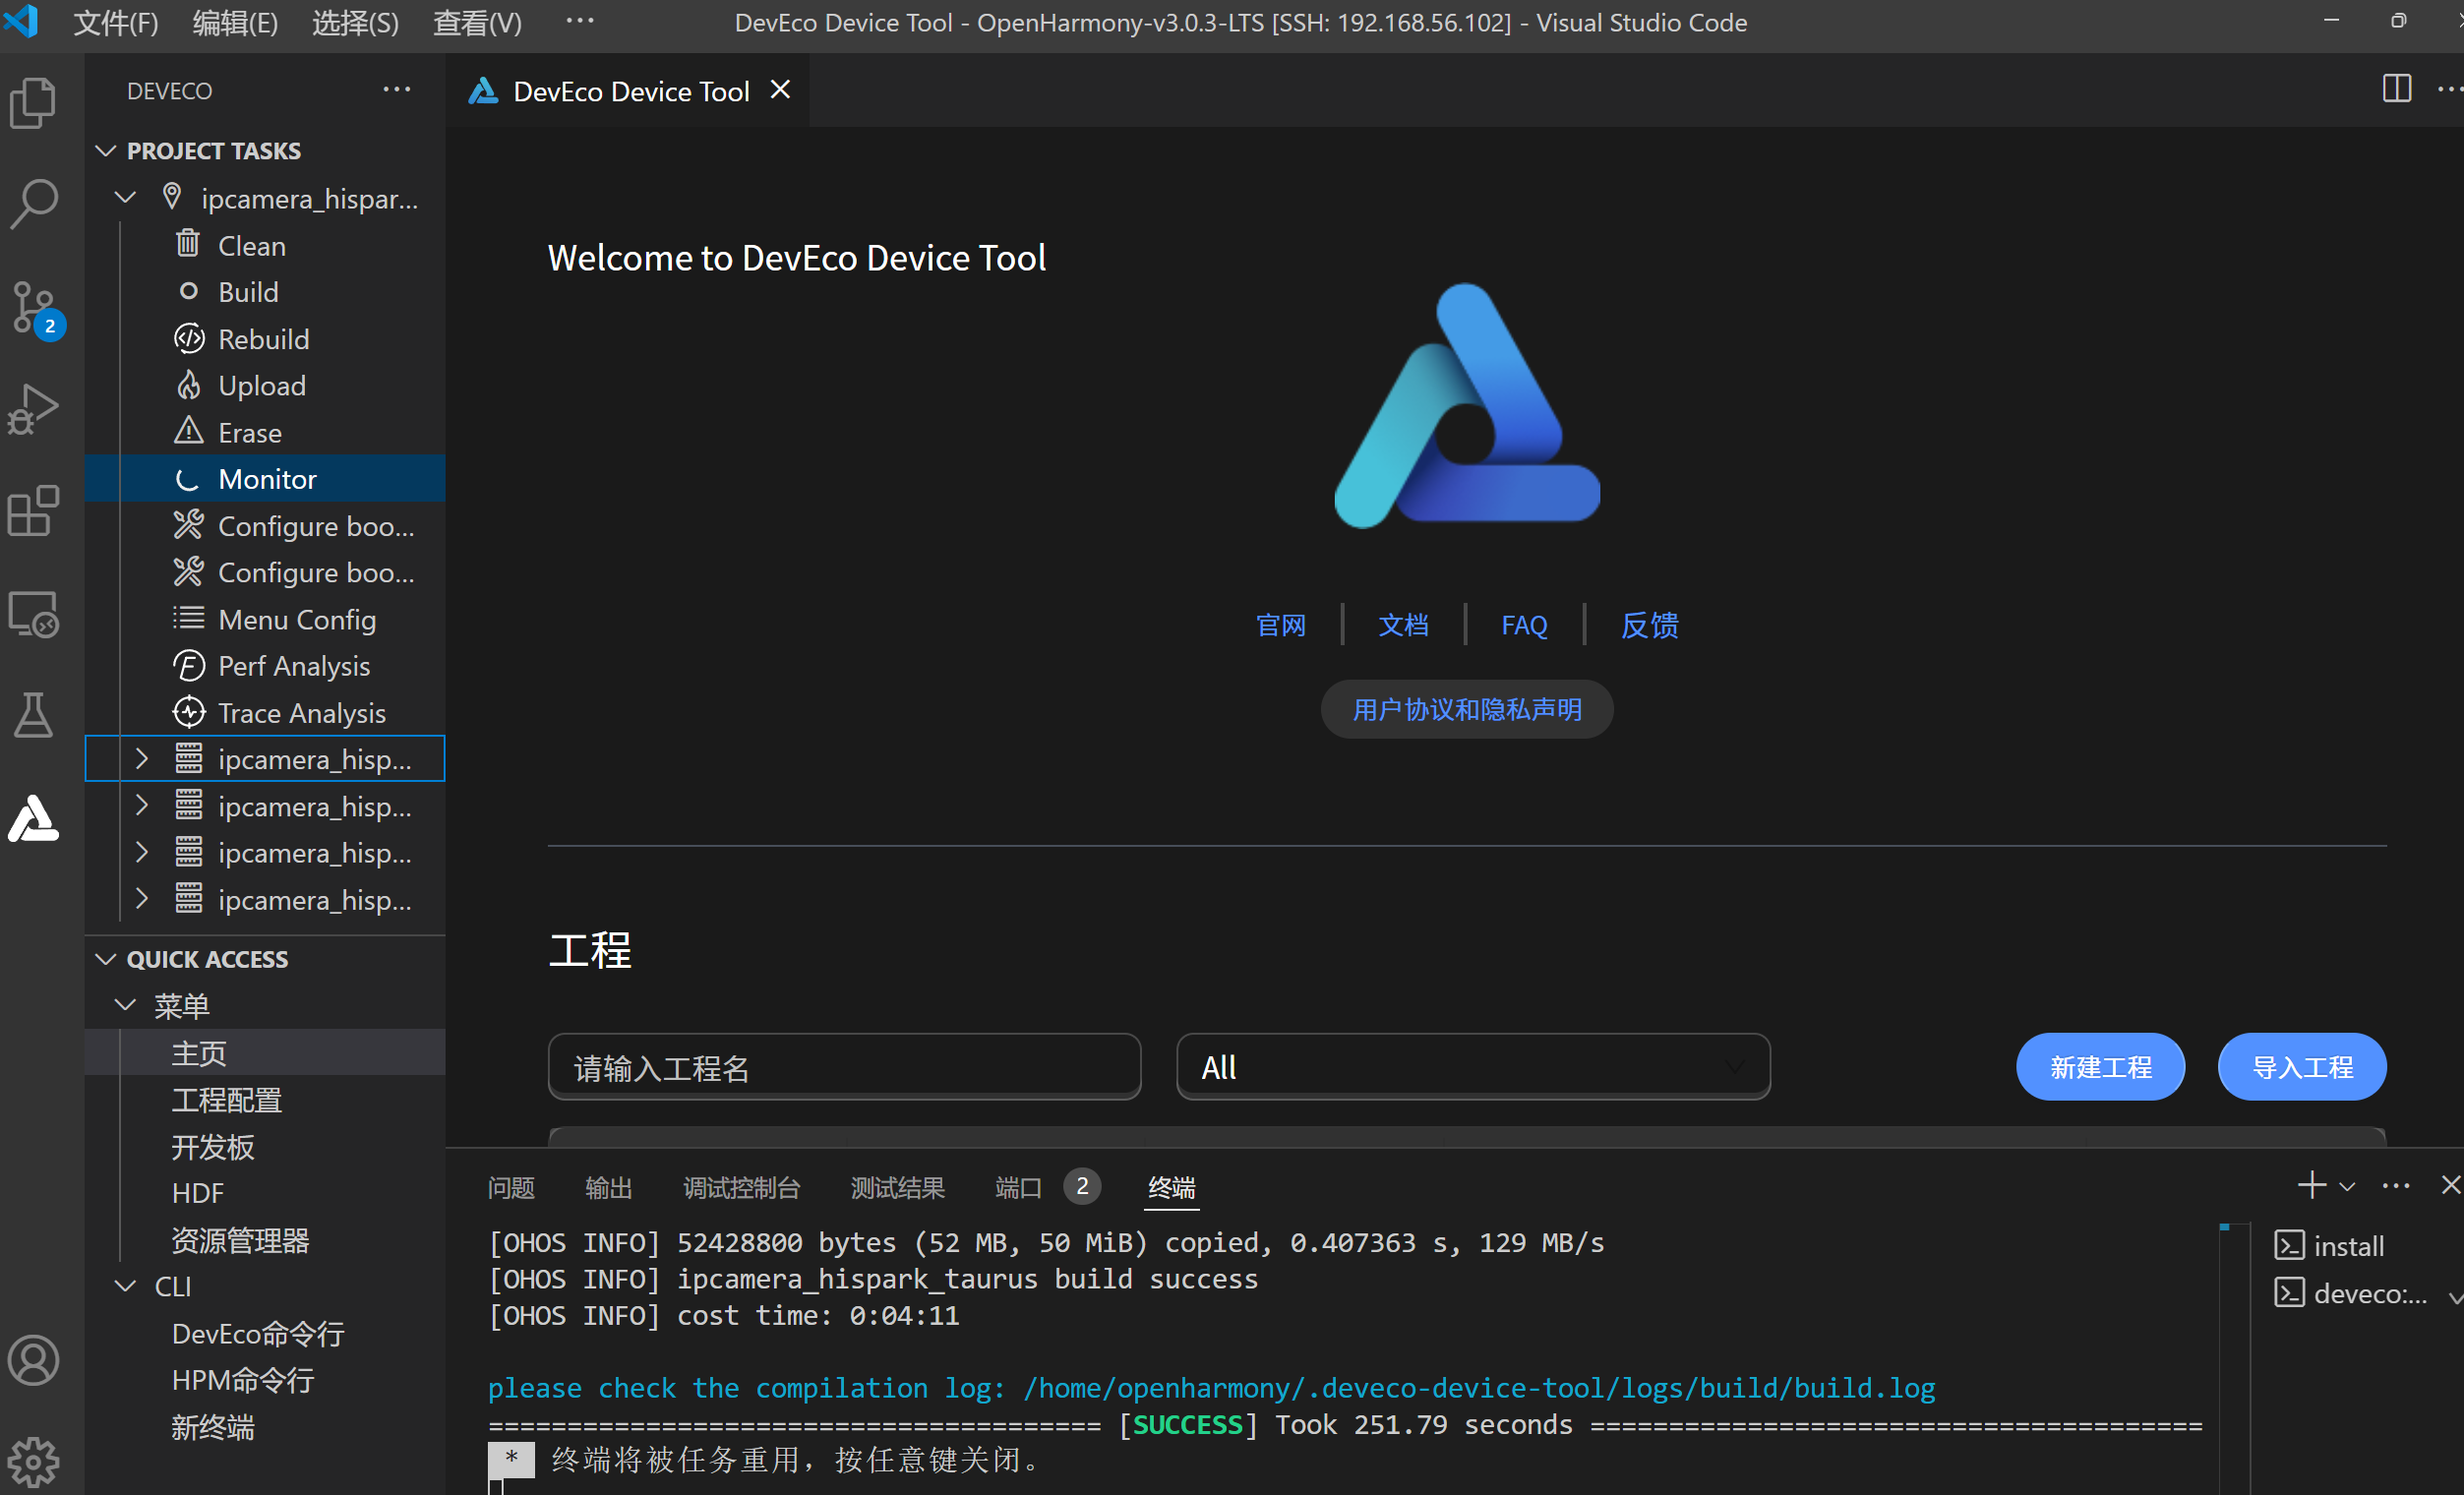Click the Erase warning triangle icon
Image resolution: width=2464 pixels, height=1495 pixels.
[x=188, y=431]
